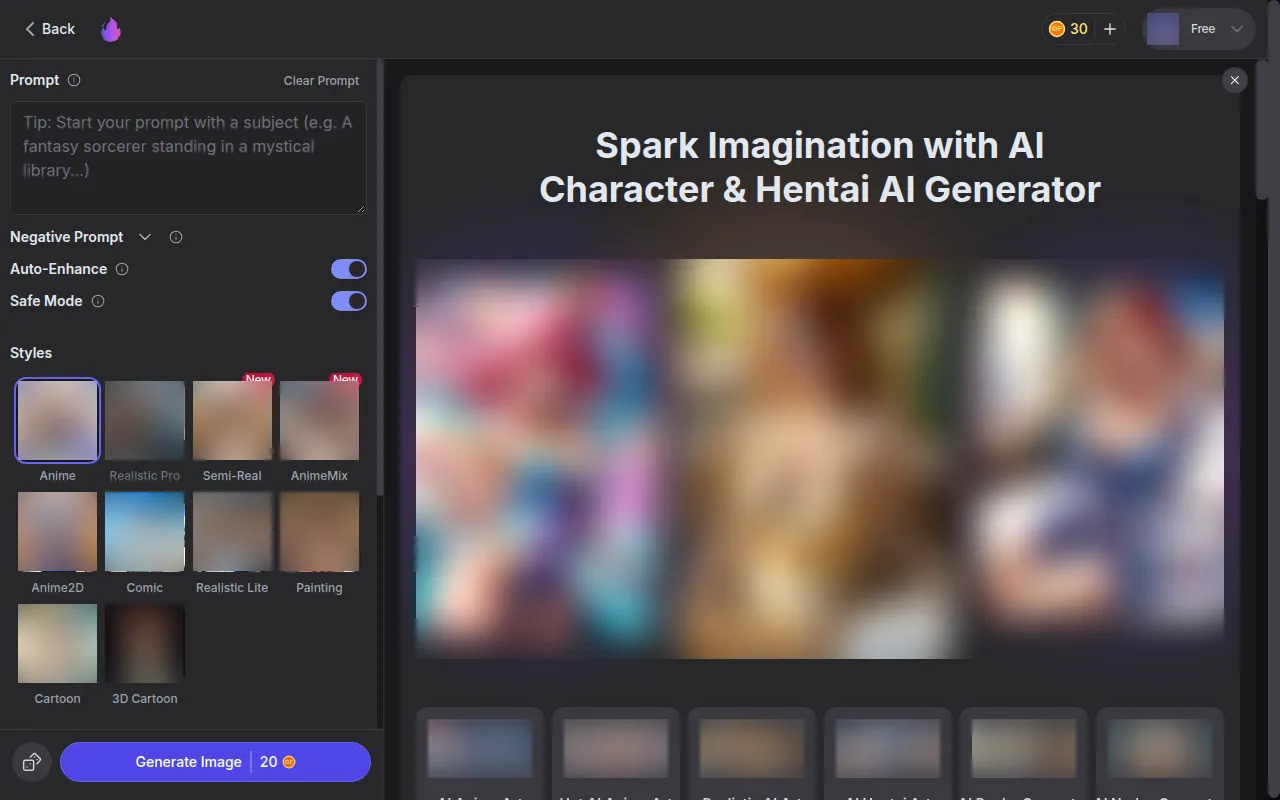Choose the Realistic Pro style

click(145, 420)
